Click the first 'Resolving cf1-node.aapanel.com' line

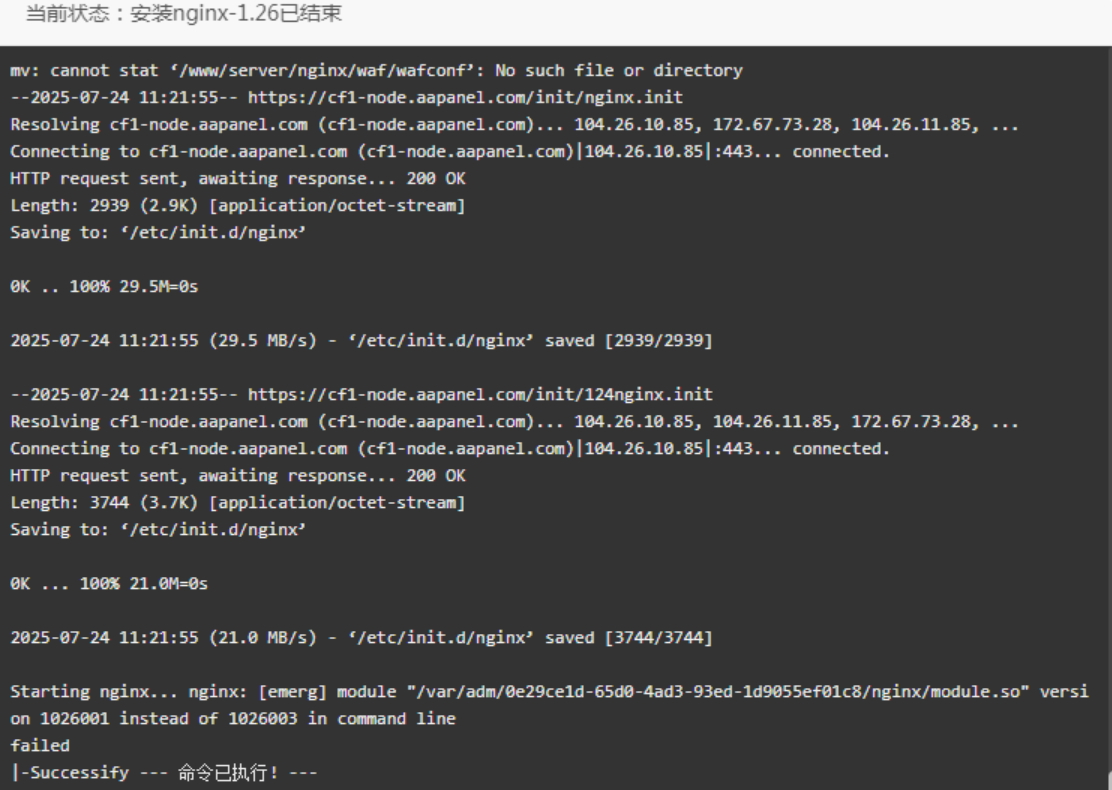coord(514,125)
